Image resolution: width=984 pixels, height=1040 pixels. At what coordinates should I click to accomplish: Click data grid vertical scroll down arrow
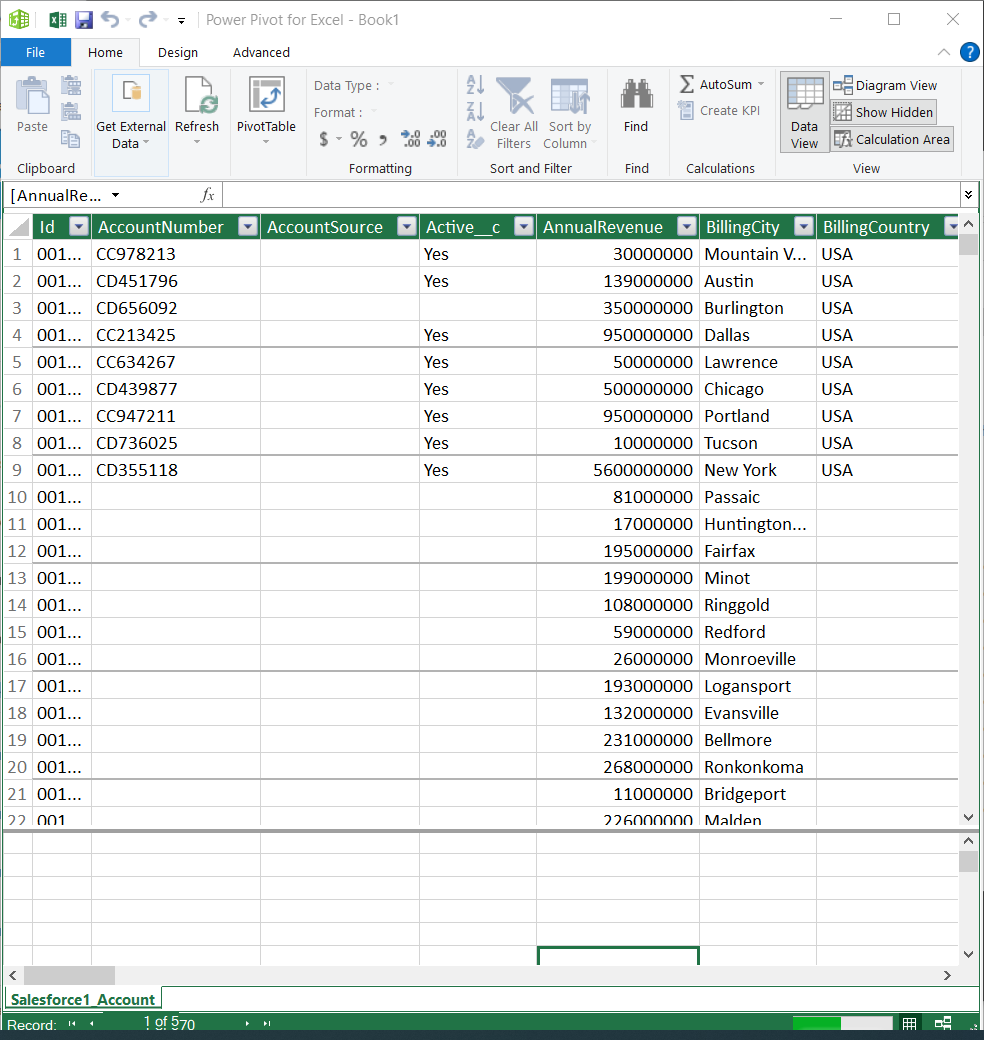(968, 817)
